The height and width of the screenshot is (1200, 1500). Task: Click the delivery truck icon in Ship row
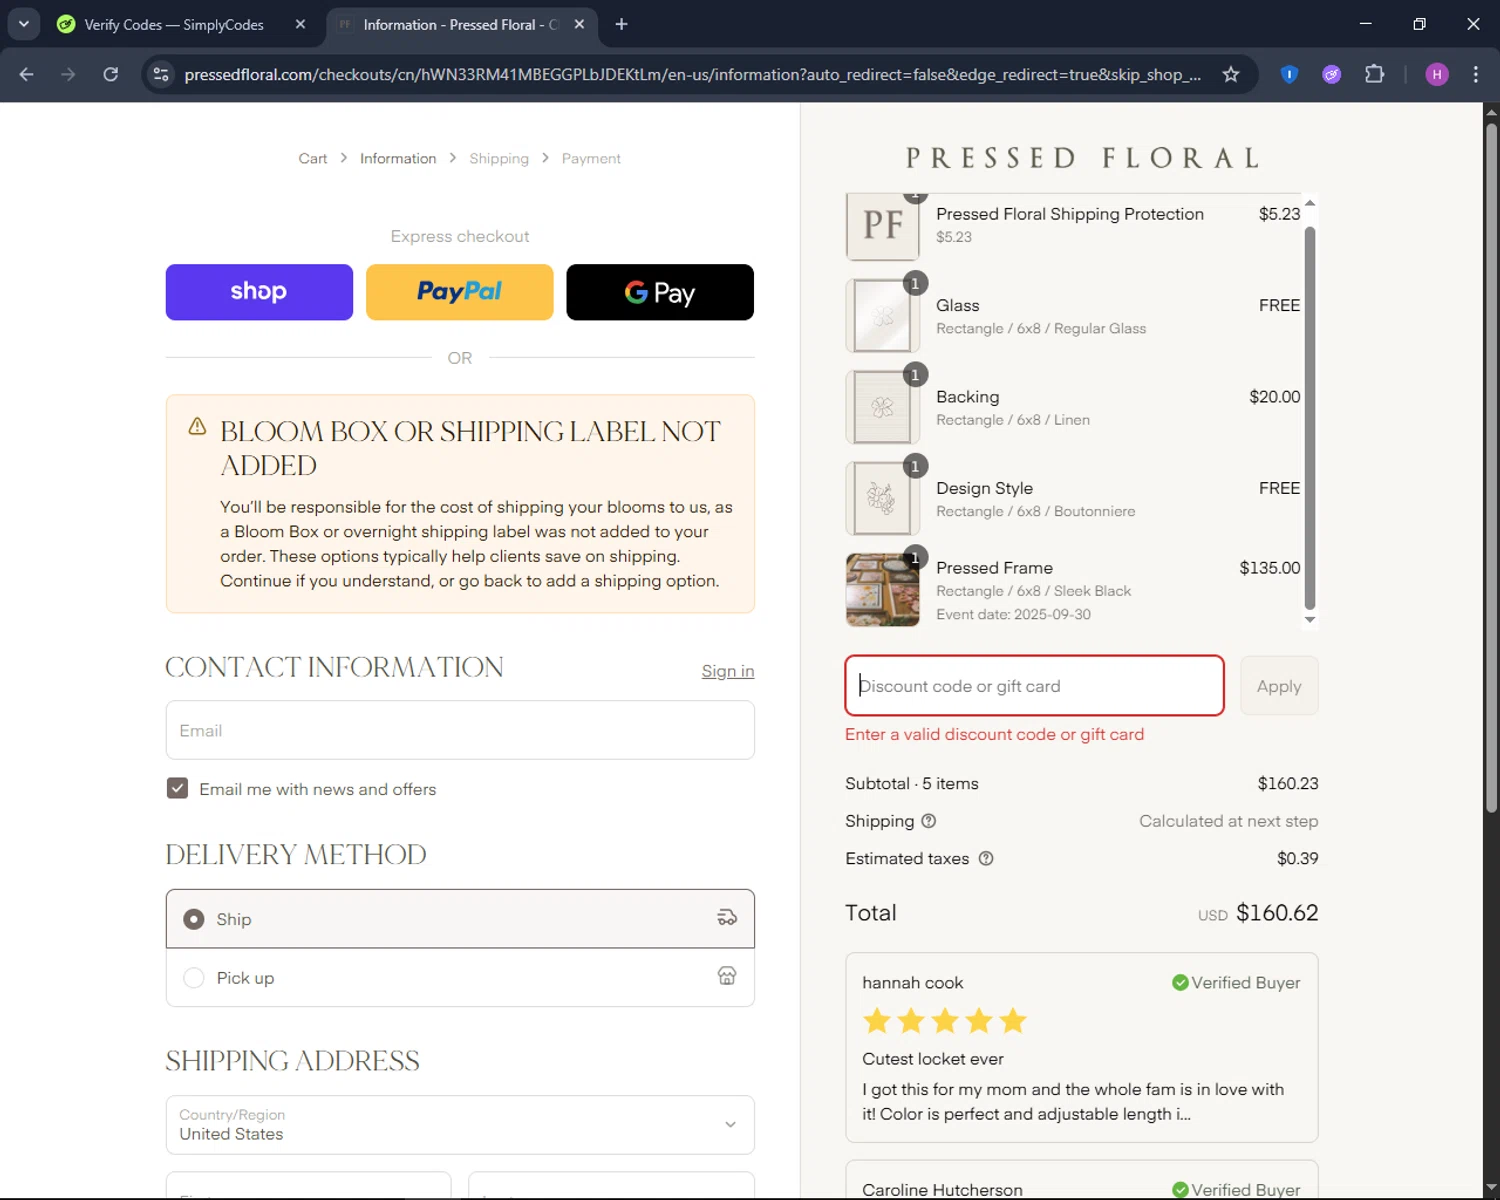click(x=727, y=917)
